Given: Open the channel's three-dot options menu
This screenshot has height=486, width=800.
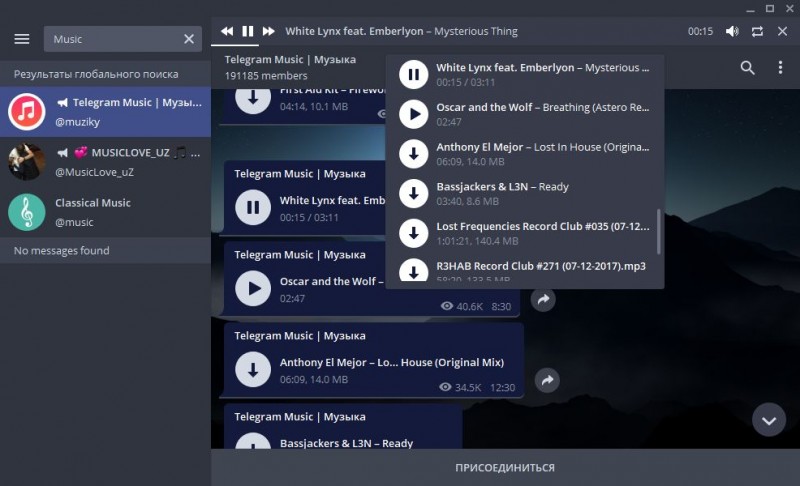Looking at the screenshot, I should coord(780,68).
